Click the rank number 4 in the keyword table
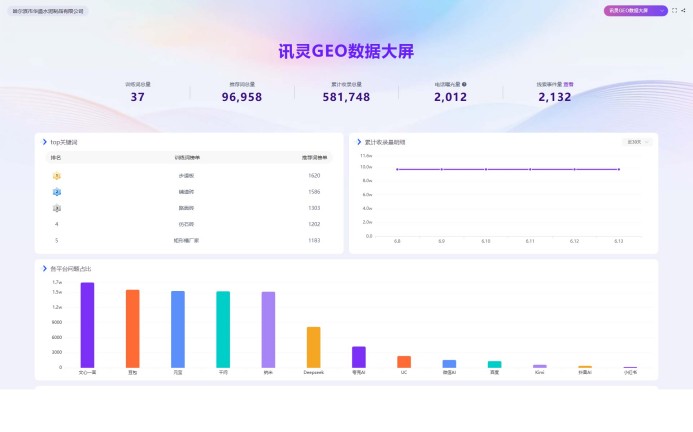 pos(57,224)
